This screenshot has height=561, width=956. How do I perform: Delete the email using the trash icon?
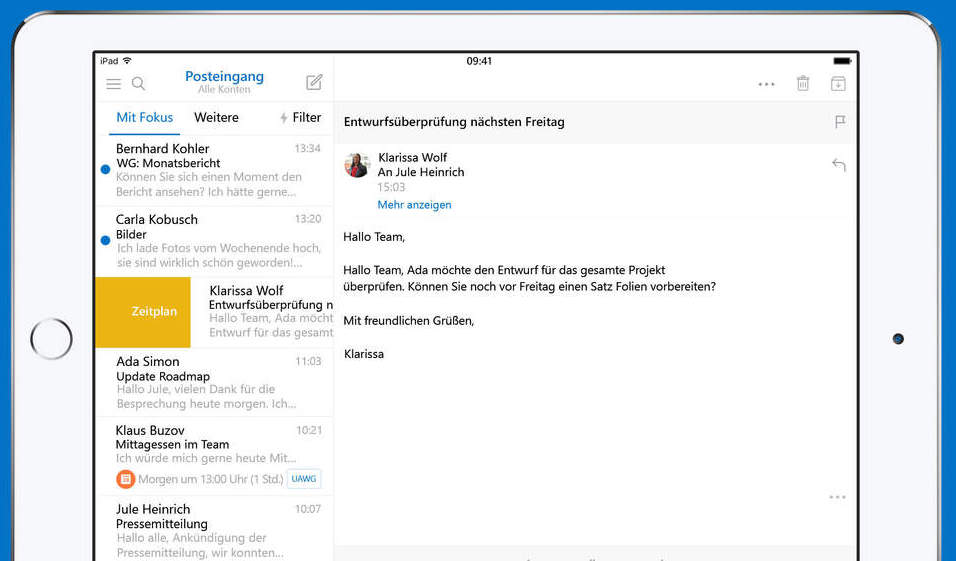pos(803,84)
